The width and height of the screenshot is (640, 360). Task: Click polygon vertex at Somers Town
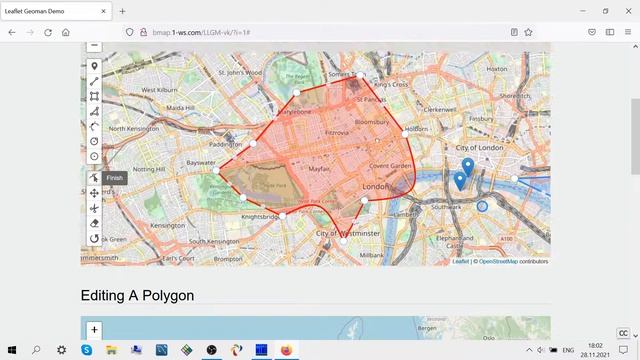pyautogui.click(x=360, y=75)
